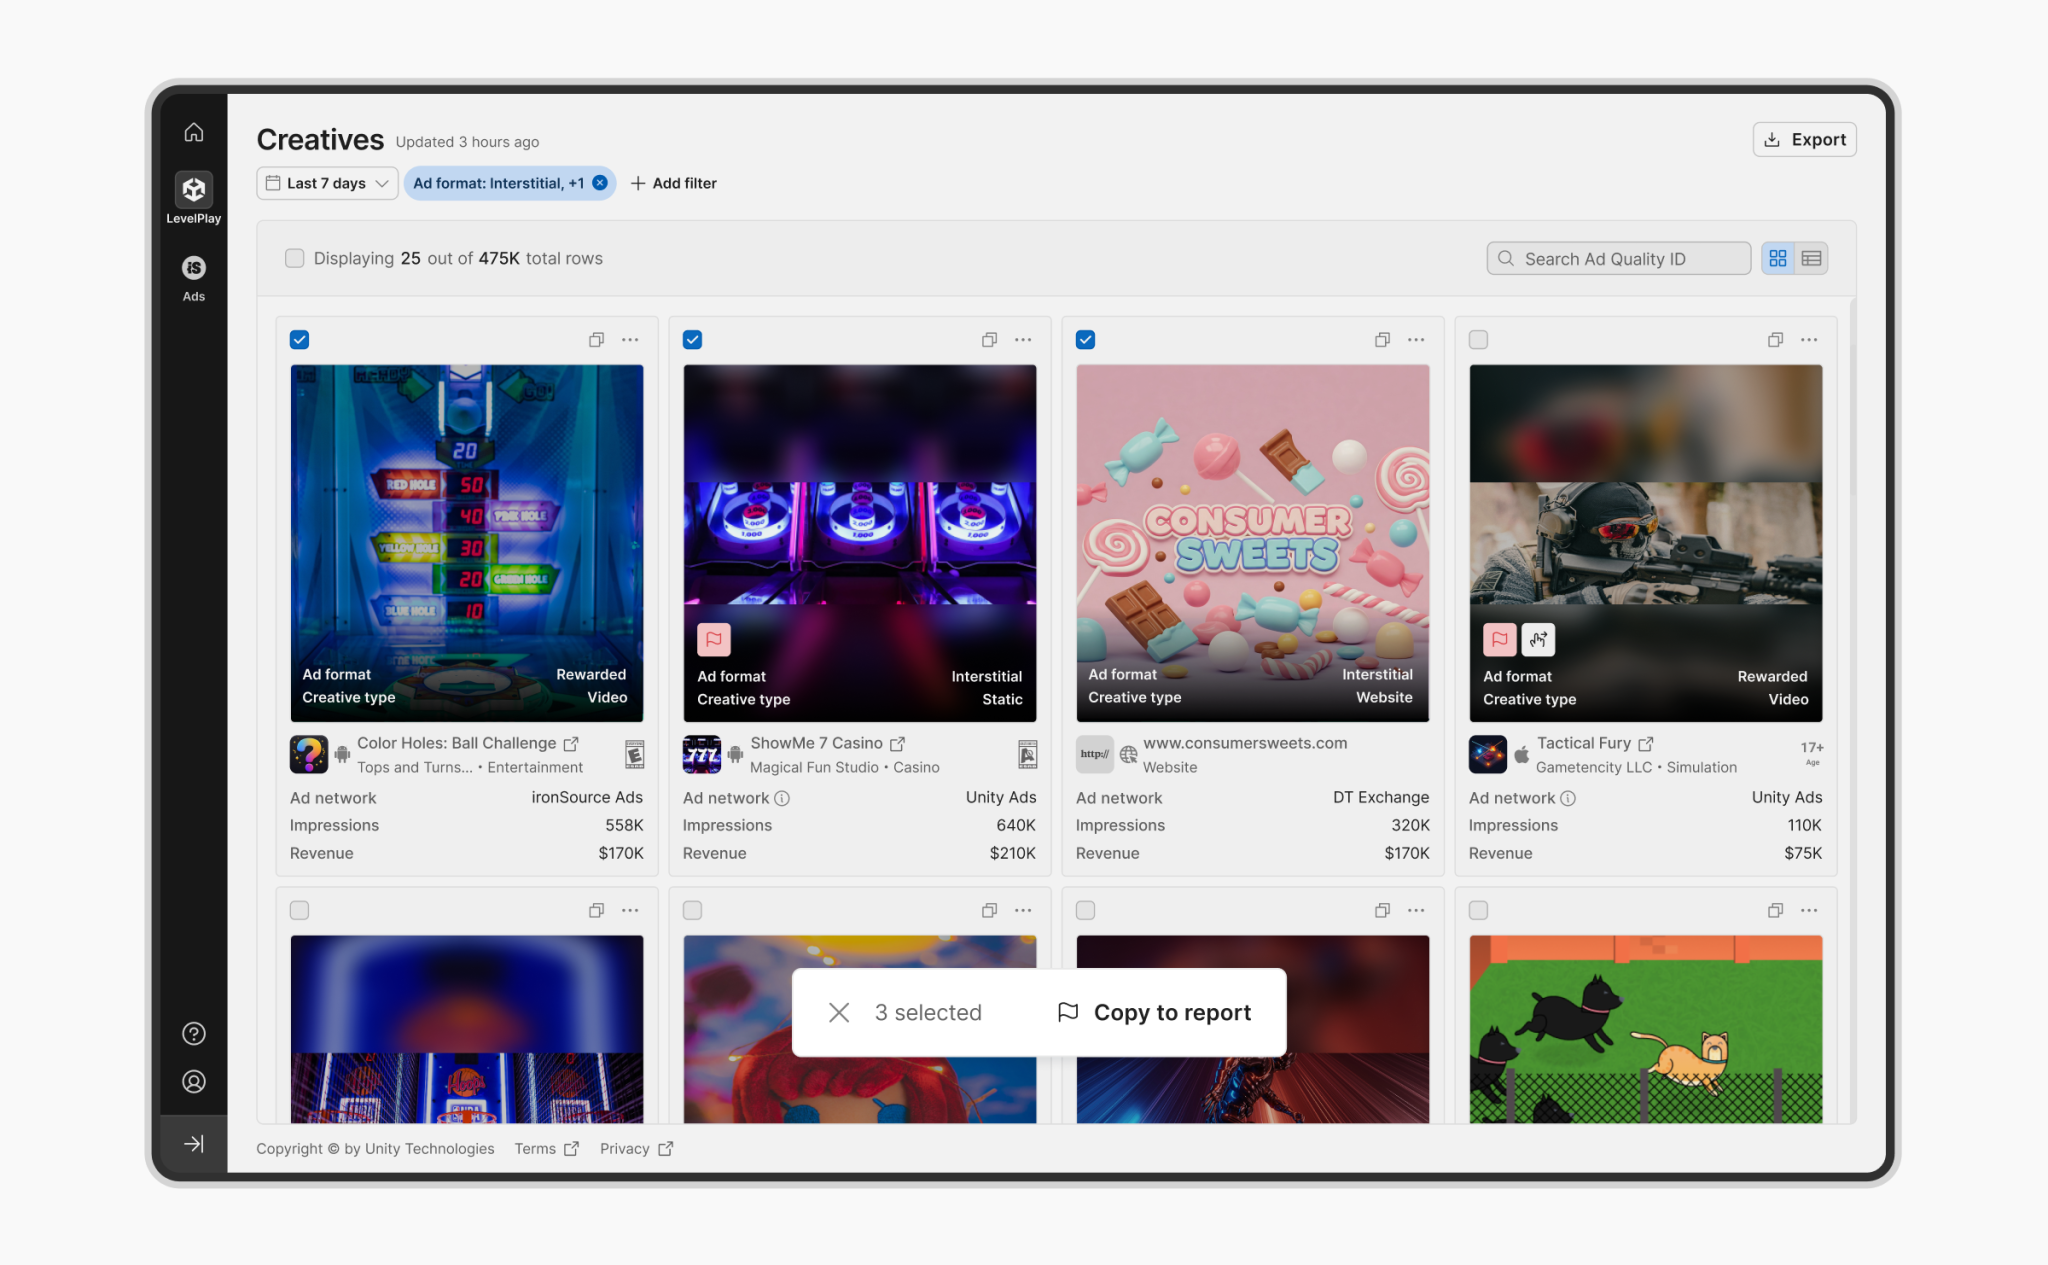Check the select-all rows checkbox
The image size is (2048, 1265).
pos(294,258)
